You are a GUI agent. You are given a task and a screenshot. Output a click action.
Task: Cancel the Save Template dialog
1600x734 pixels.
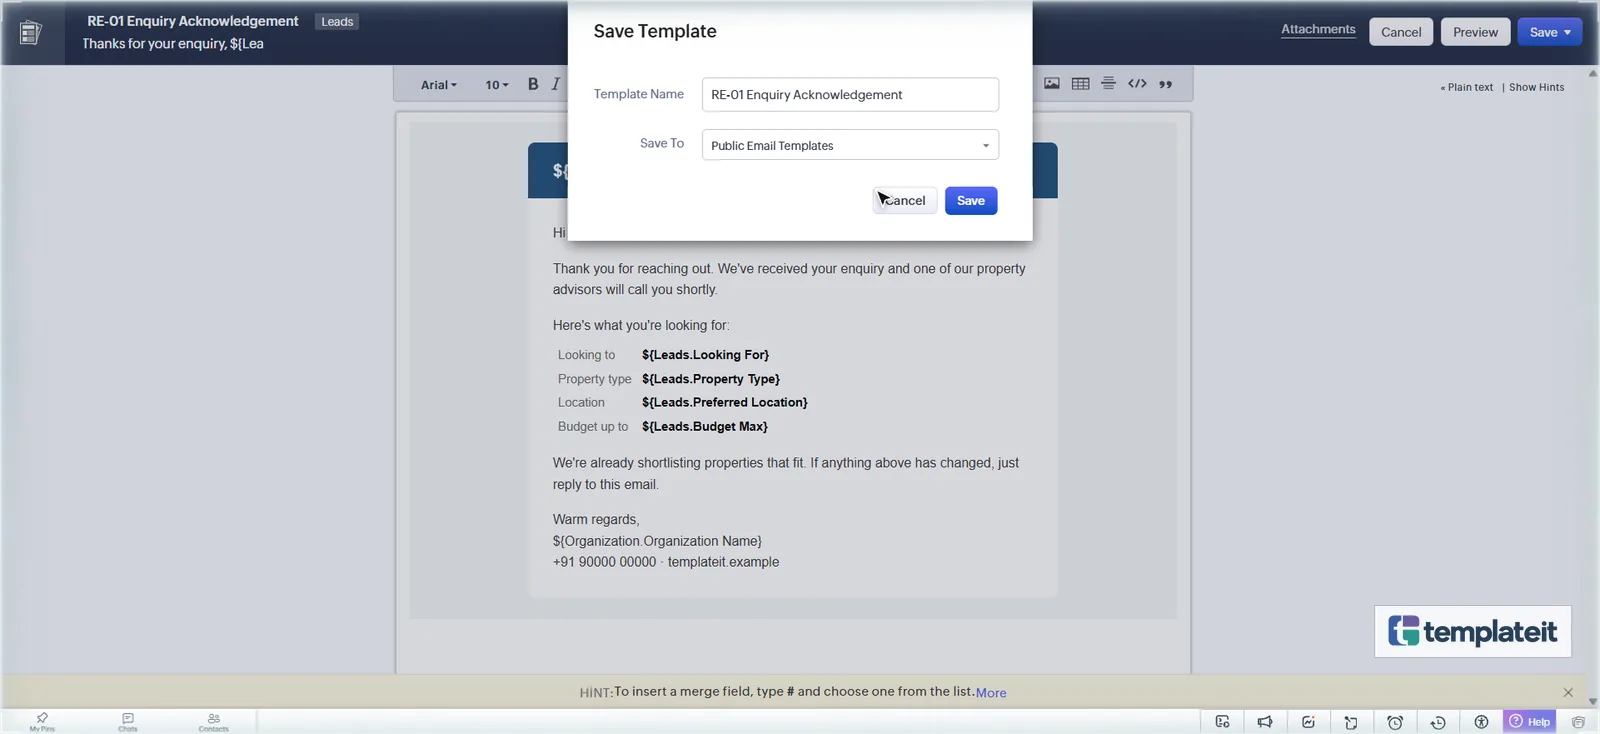tap(905, 201)
